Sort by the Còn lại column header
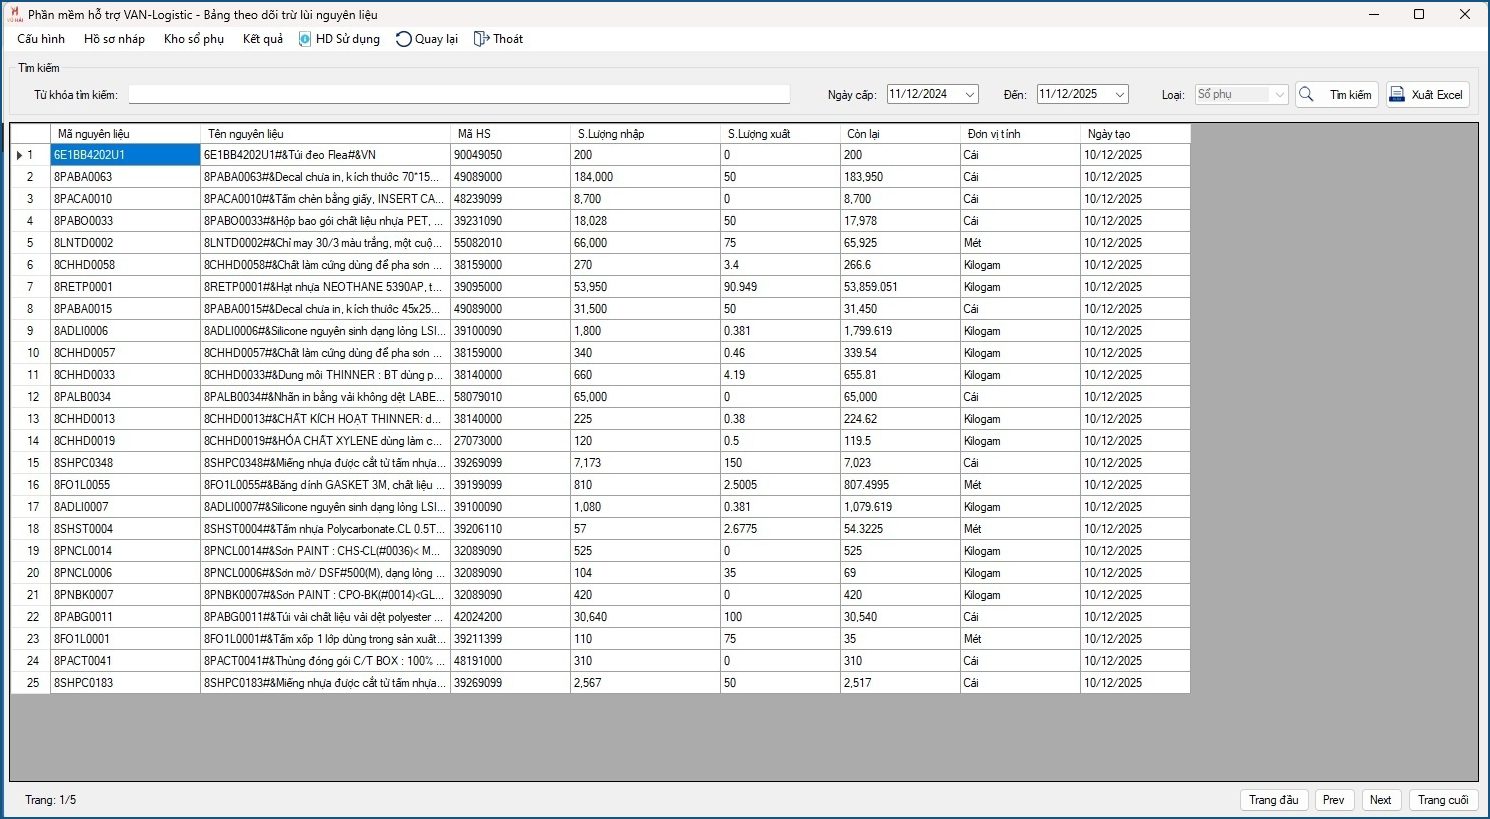Viewport: 1490px width, 819px height. [x=899, y=134]
